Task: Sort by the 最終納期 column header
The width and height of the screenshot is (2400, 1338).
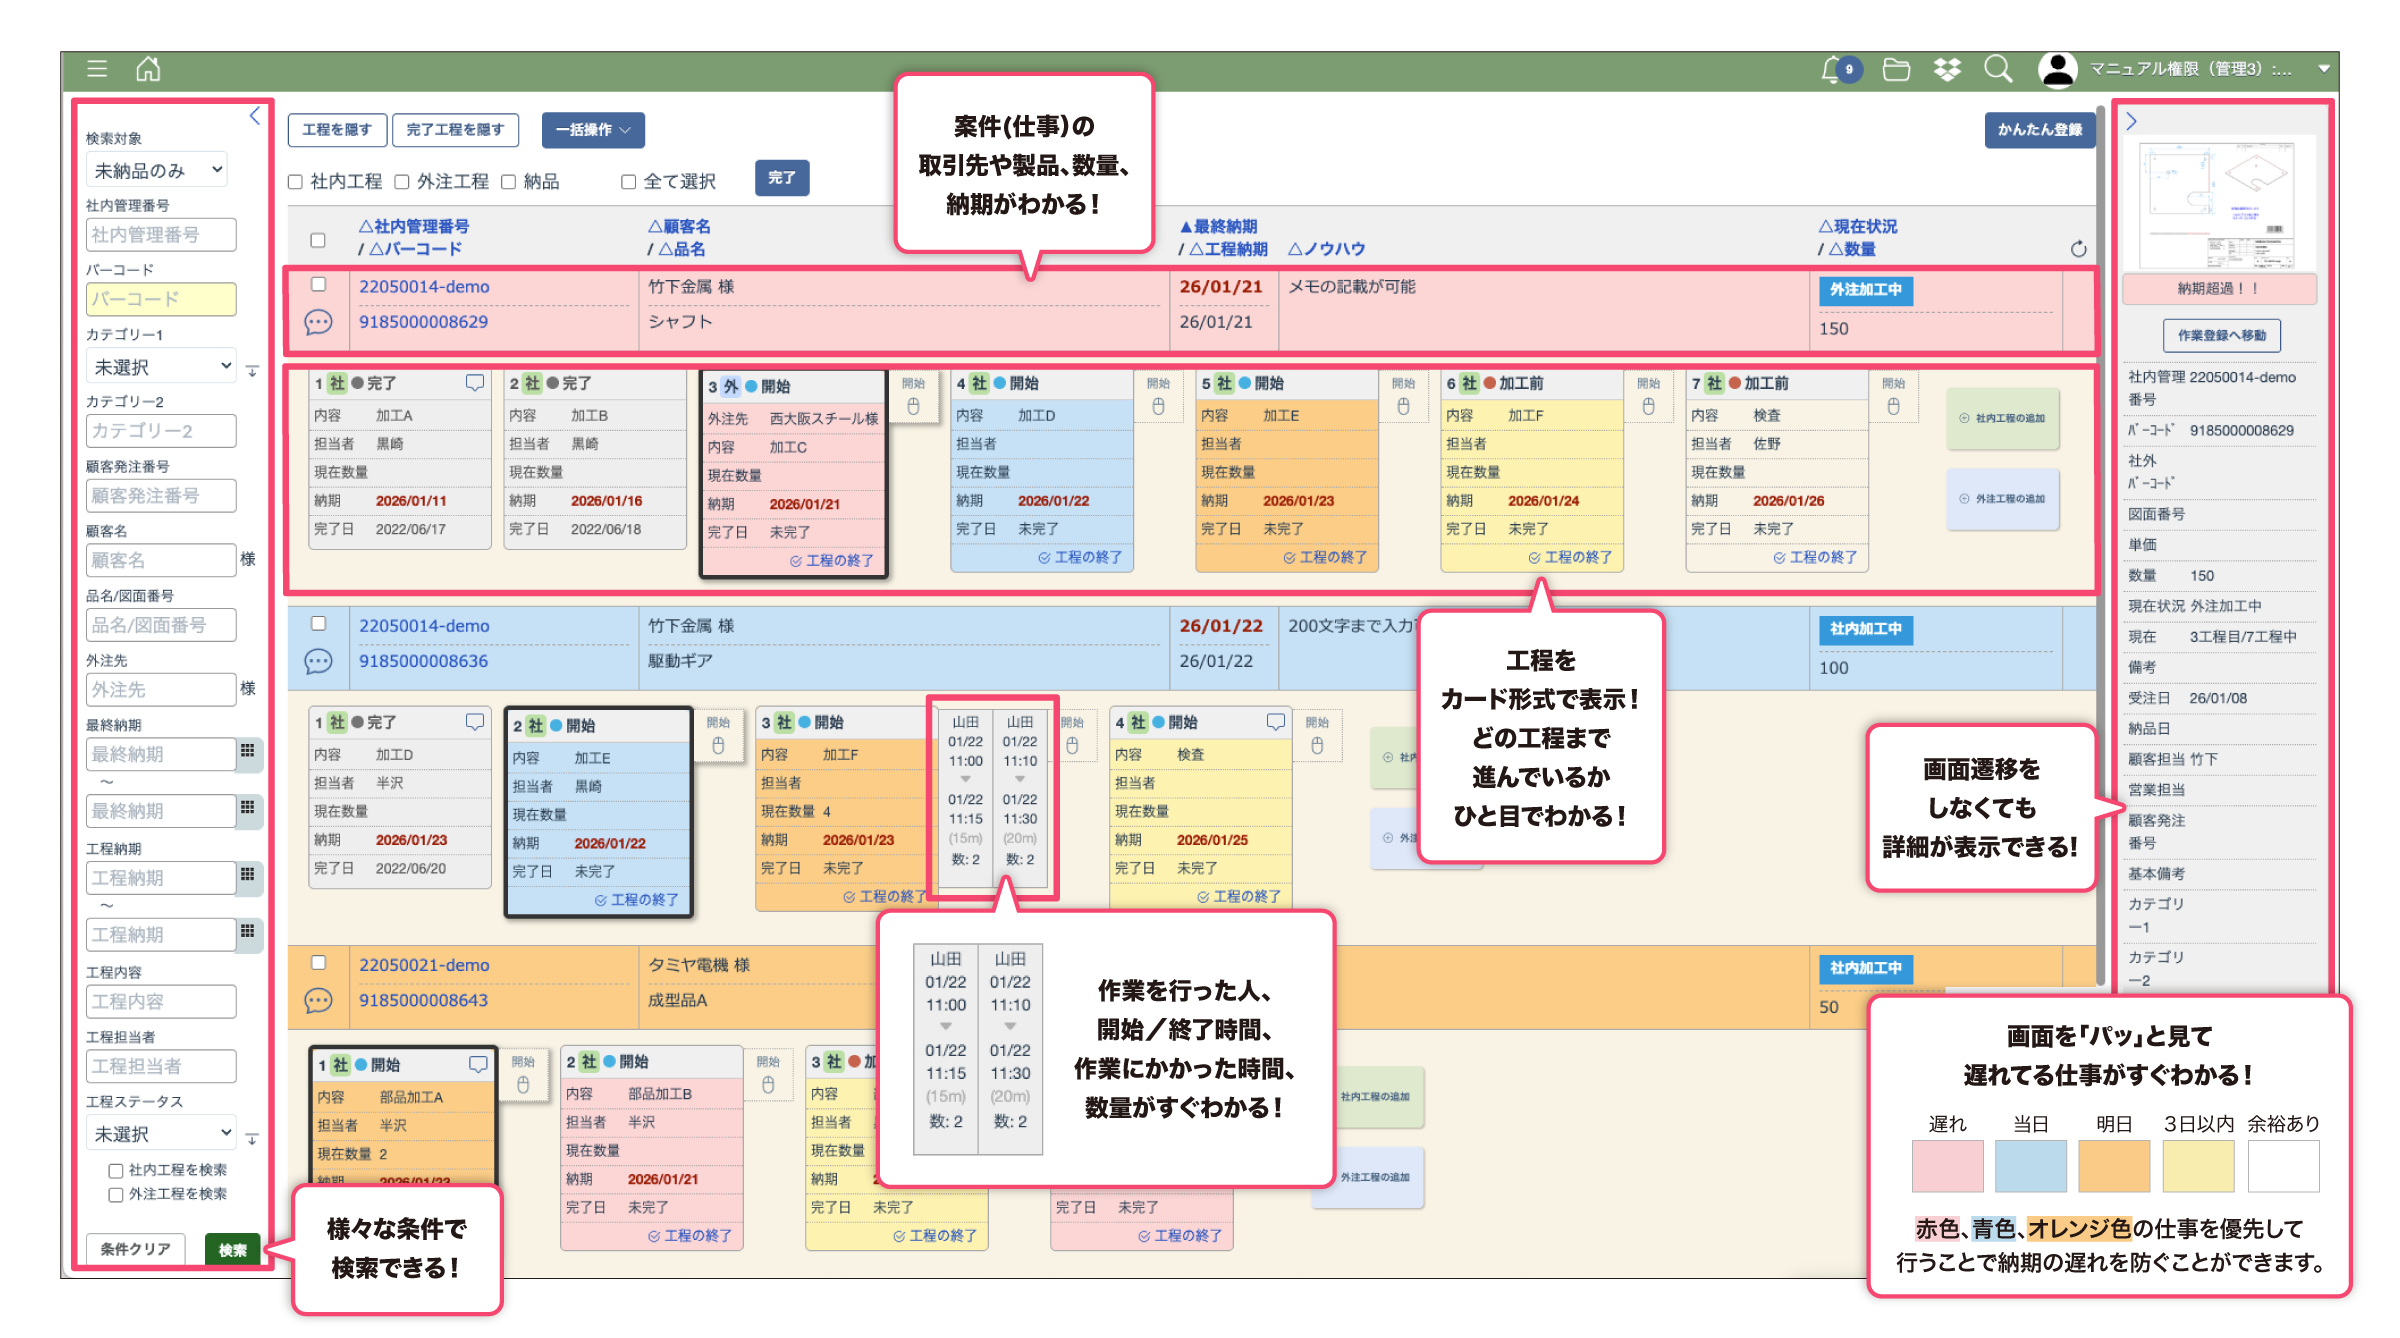Action: 1218,227
